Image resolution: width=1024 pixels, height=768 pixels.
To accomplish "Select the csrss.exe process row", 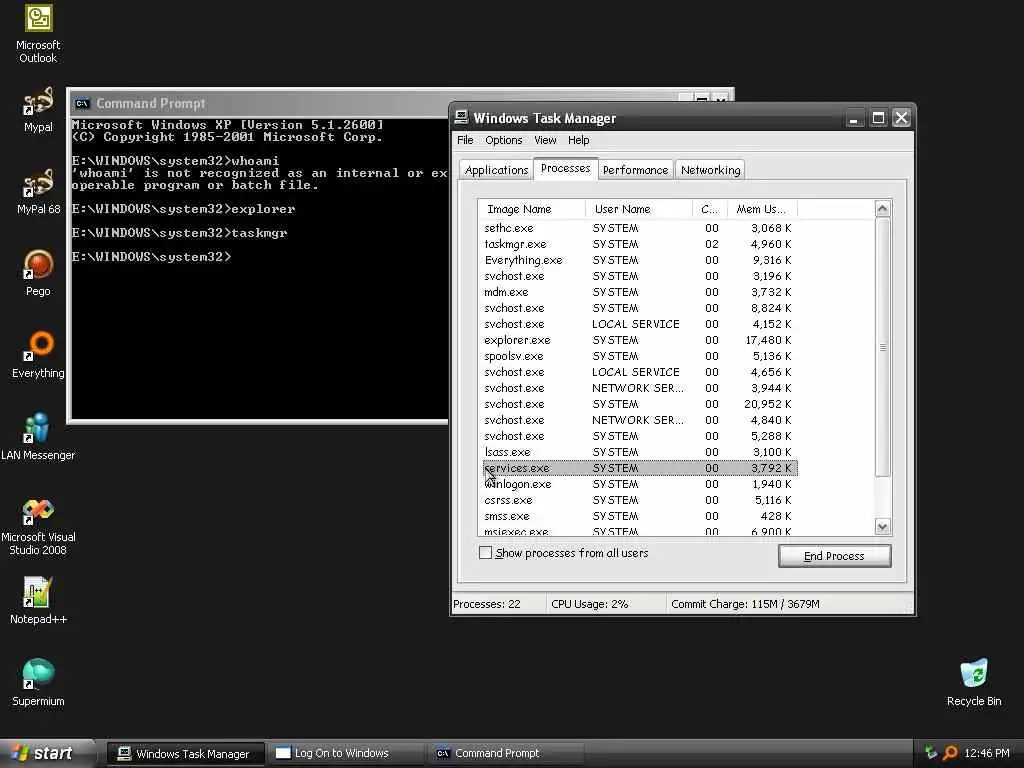I will click(638, 500).
